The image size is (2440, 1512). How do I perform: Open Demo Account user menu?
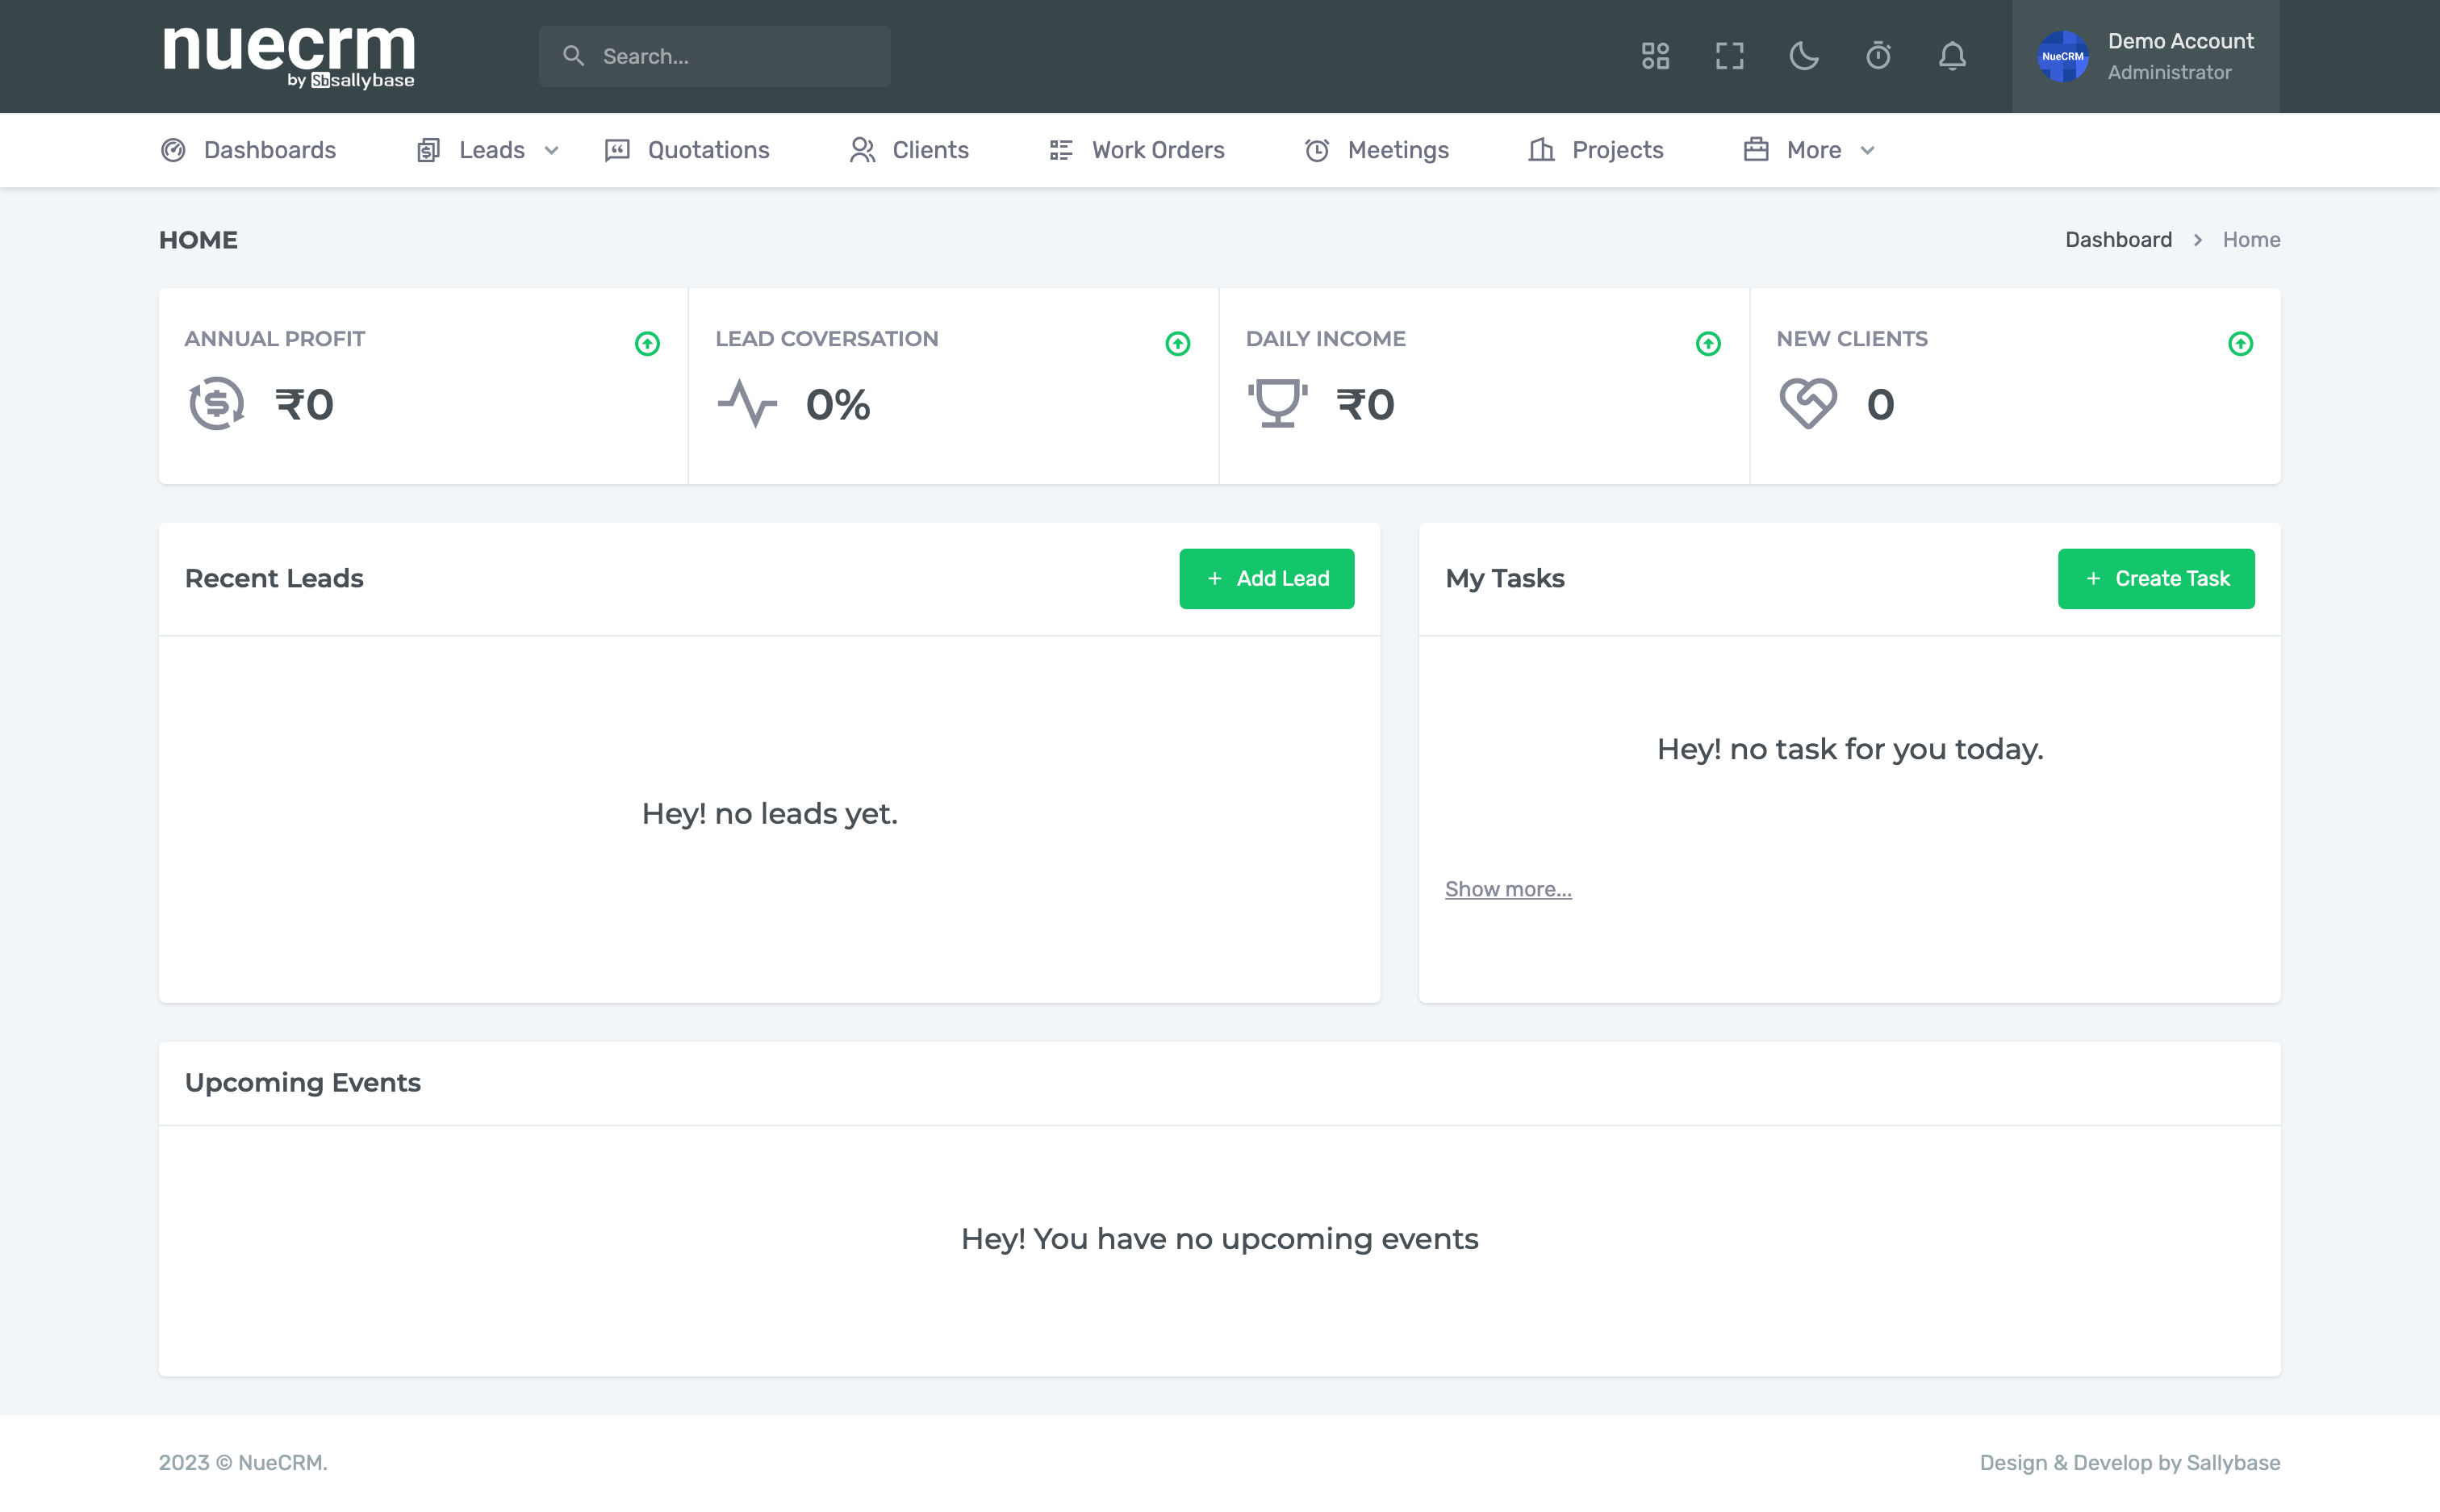(2145, 56)
